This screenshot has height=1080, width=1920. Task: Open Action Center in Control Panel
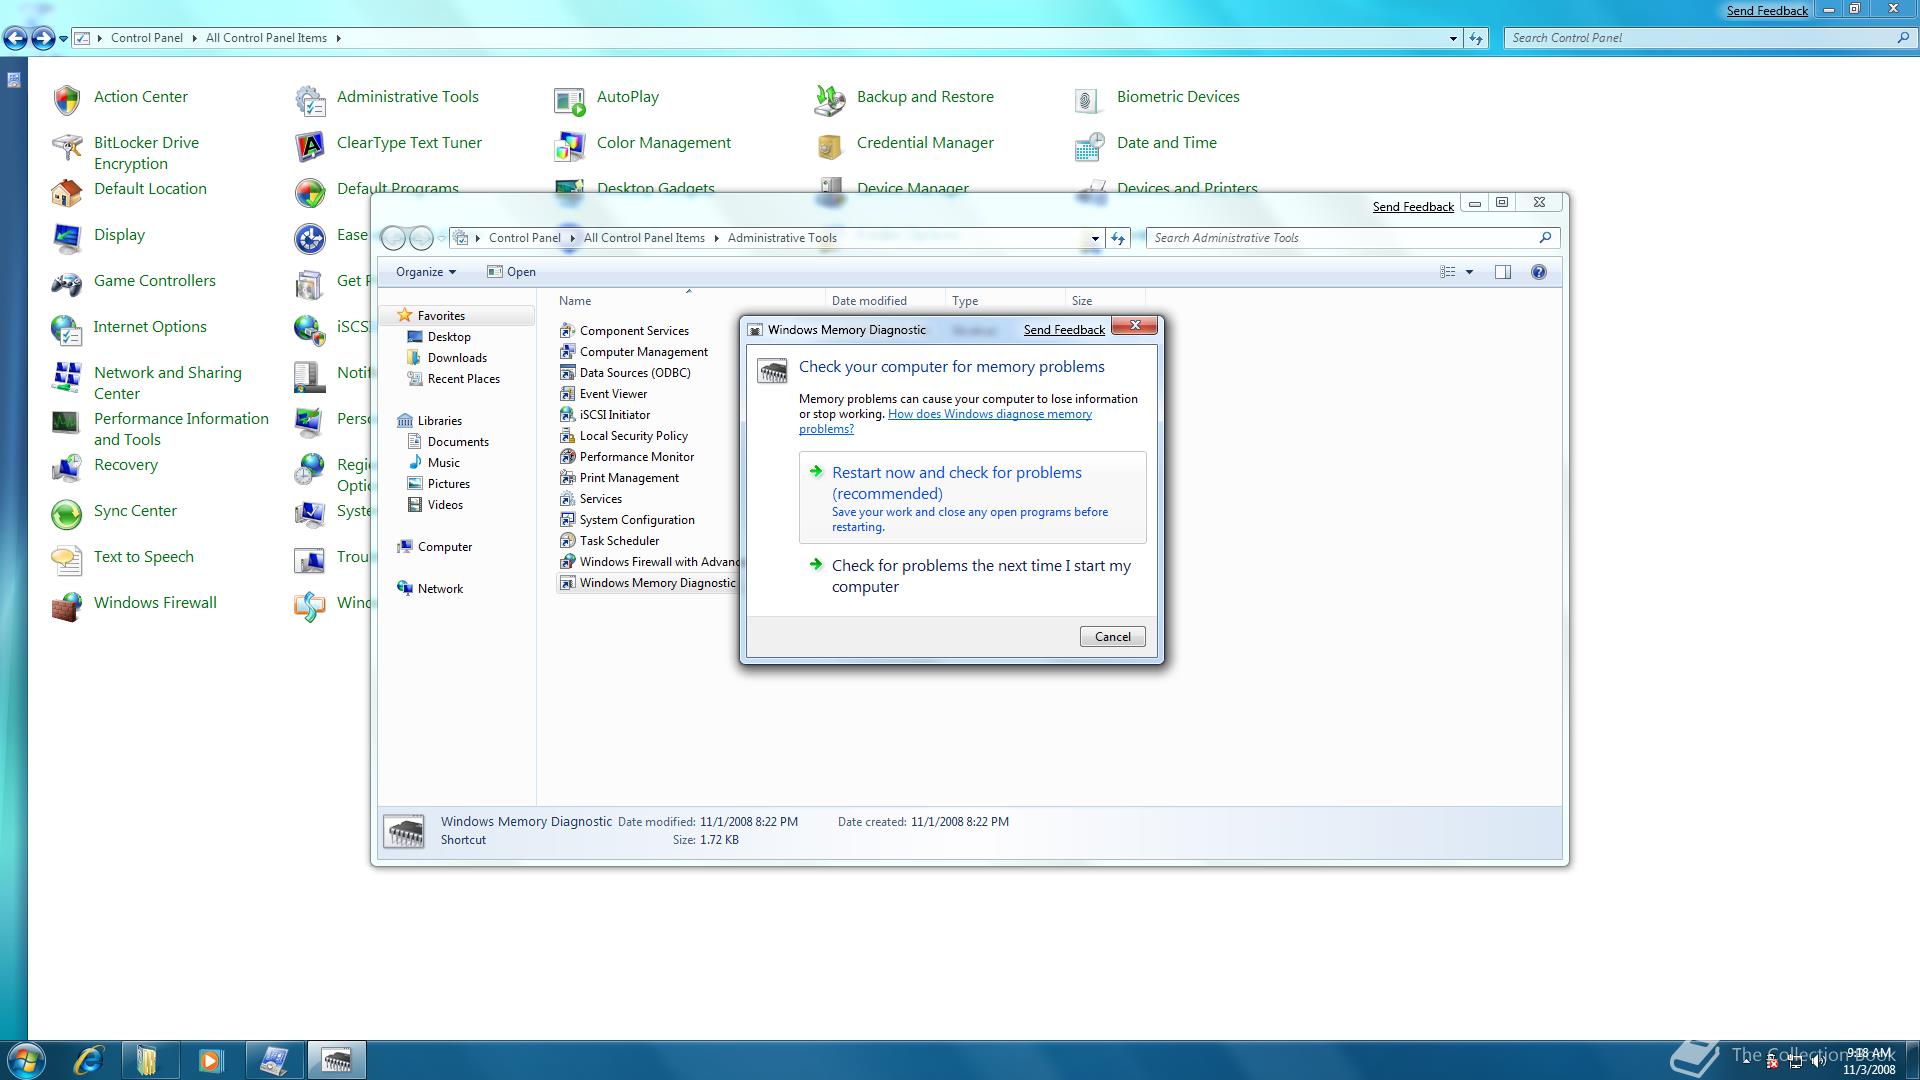(140, 97)
